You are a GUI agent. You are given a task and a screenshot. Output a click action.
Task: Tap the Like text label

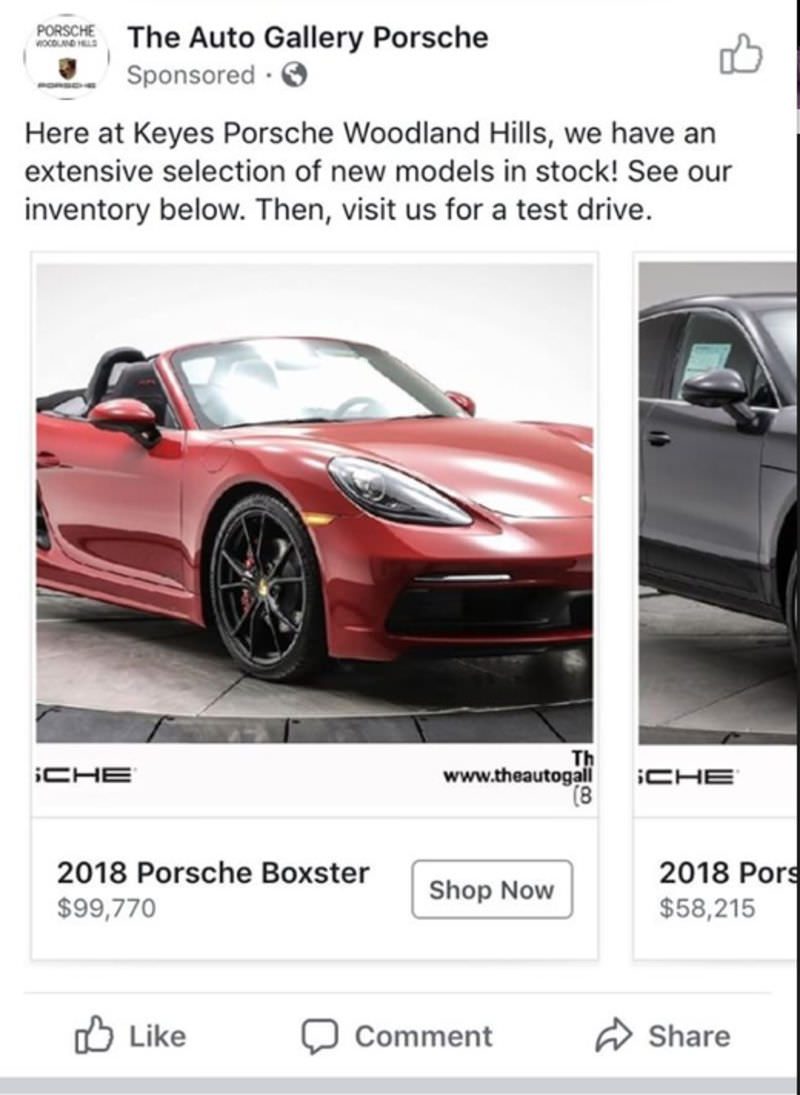point(157,1036)
